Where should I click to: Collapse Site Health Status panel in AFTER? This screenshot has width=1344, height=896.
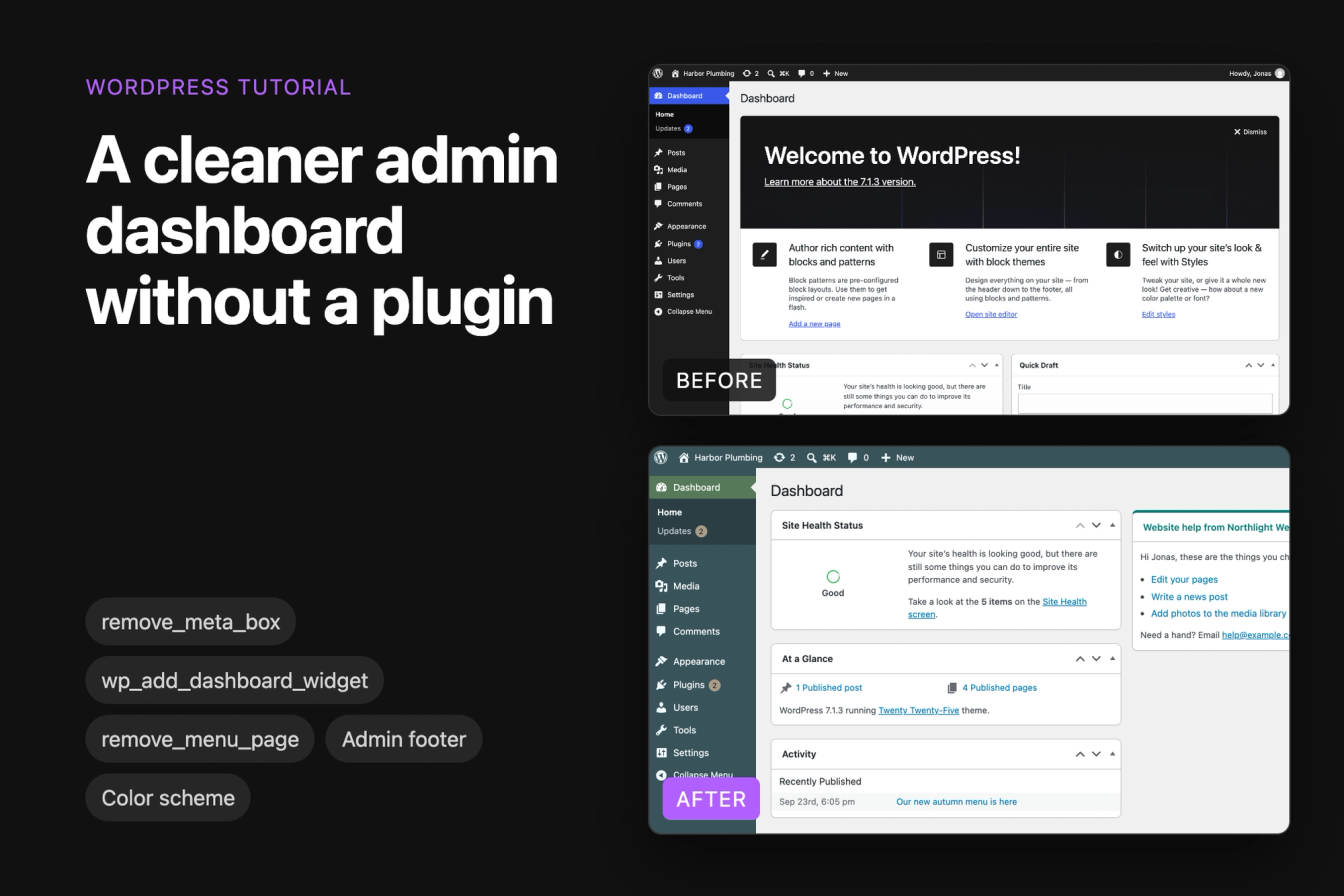(1112, 525)
